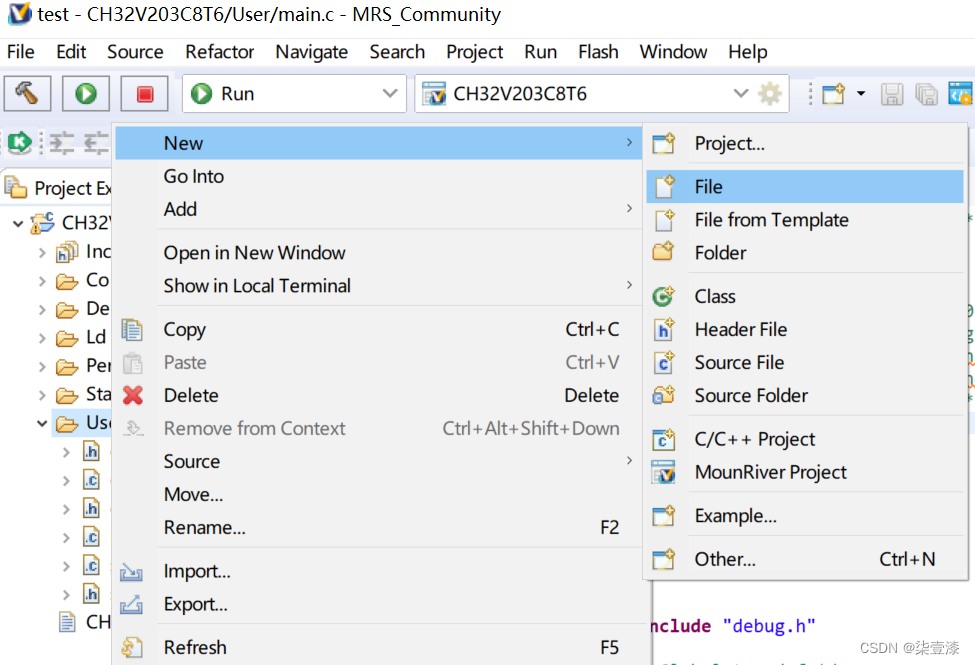Click Refresh in the context menu
975x665 pixels.
(195, 647)
